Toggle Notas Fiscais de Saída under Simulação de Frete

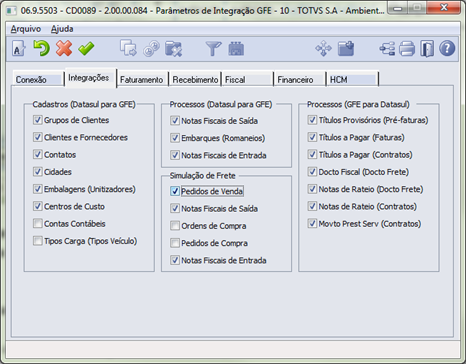175,209
